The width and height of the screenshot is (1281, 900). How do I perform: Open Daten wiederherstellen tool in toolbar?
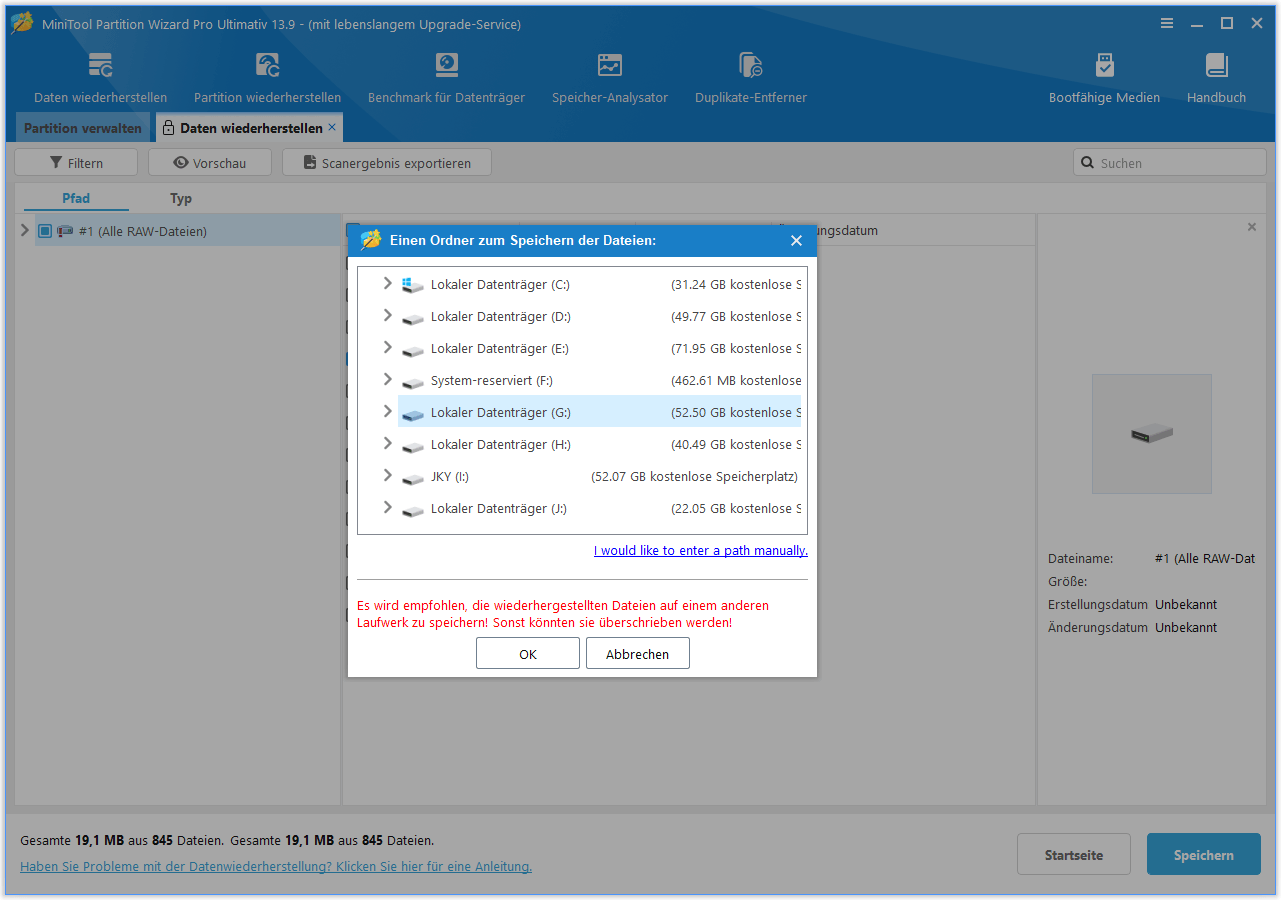(100, 78)
